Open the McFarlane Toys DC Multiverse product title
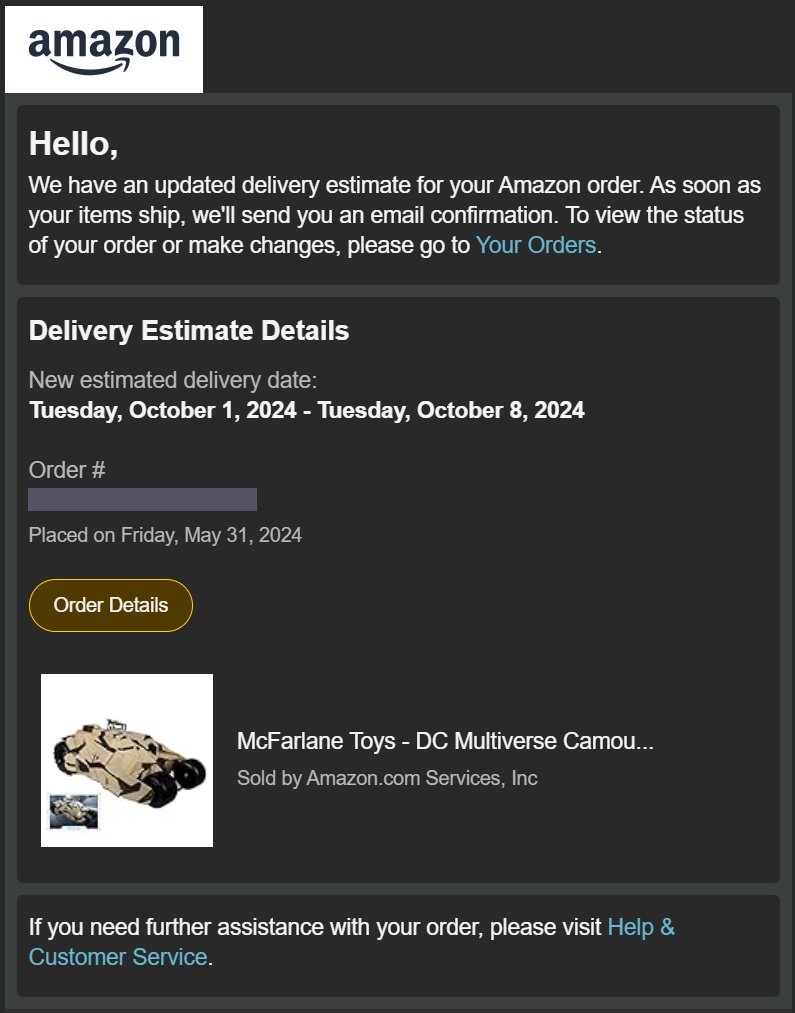The image size is (795, 1013). click(x=445, y=741)
